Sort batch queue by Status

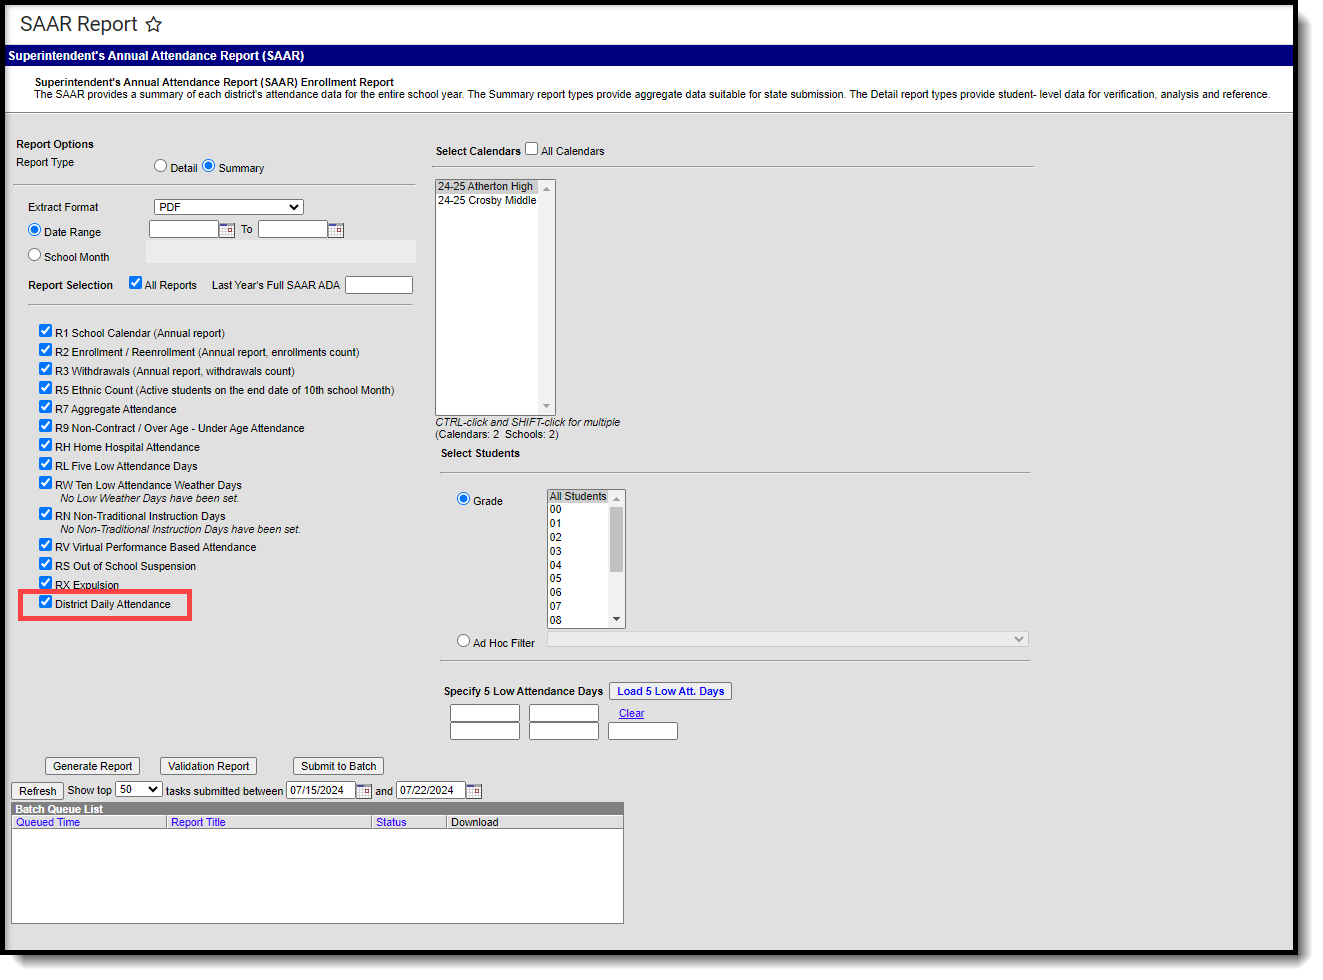click(391, 823)
